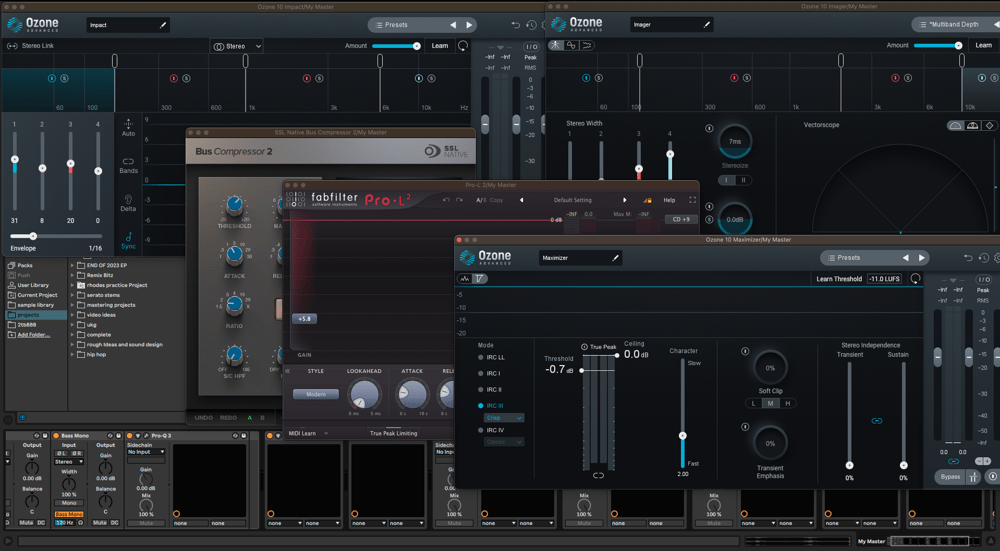Click Learn in the Ozone Impact window
The image size is (1000, 551).
click(439, 46)
